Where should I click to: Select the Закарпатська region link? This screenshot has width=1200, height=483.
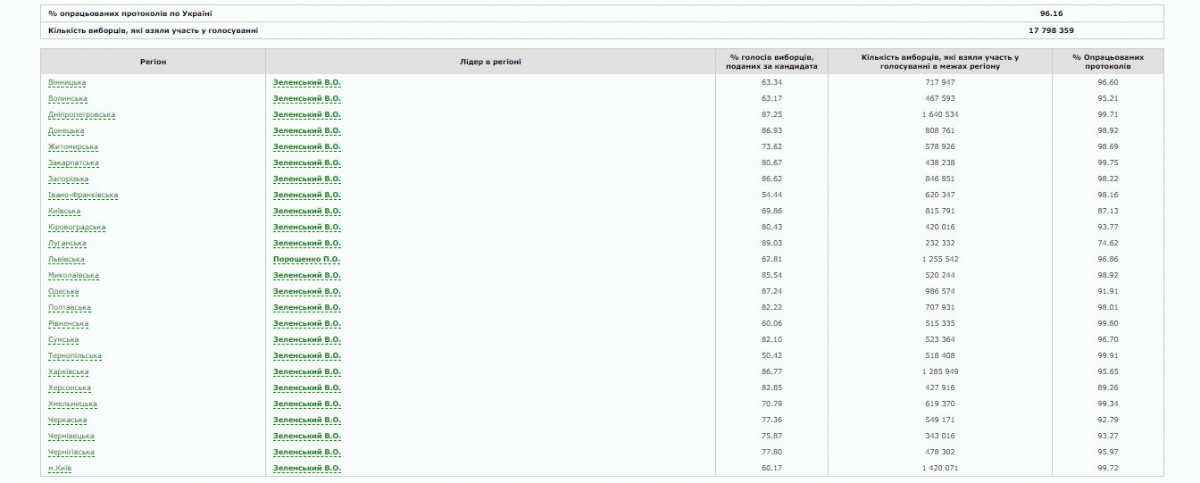pyautogui.click(x=73, y=162)
